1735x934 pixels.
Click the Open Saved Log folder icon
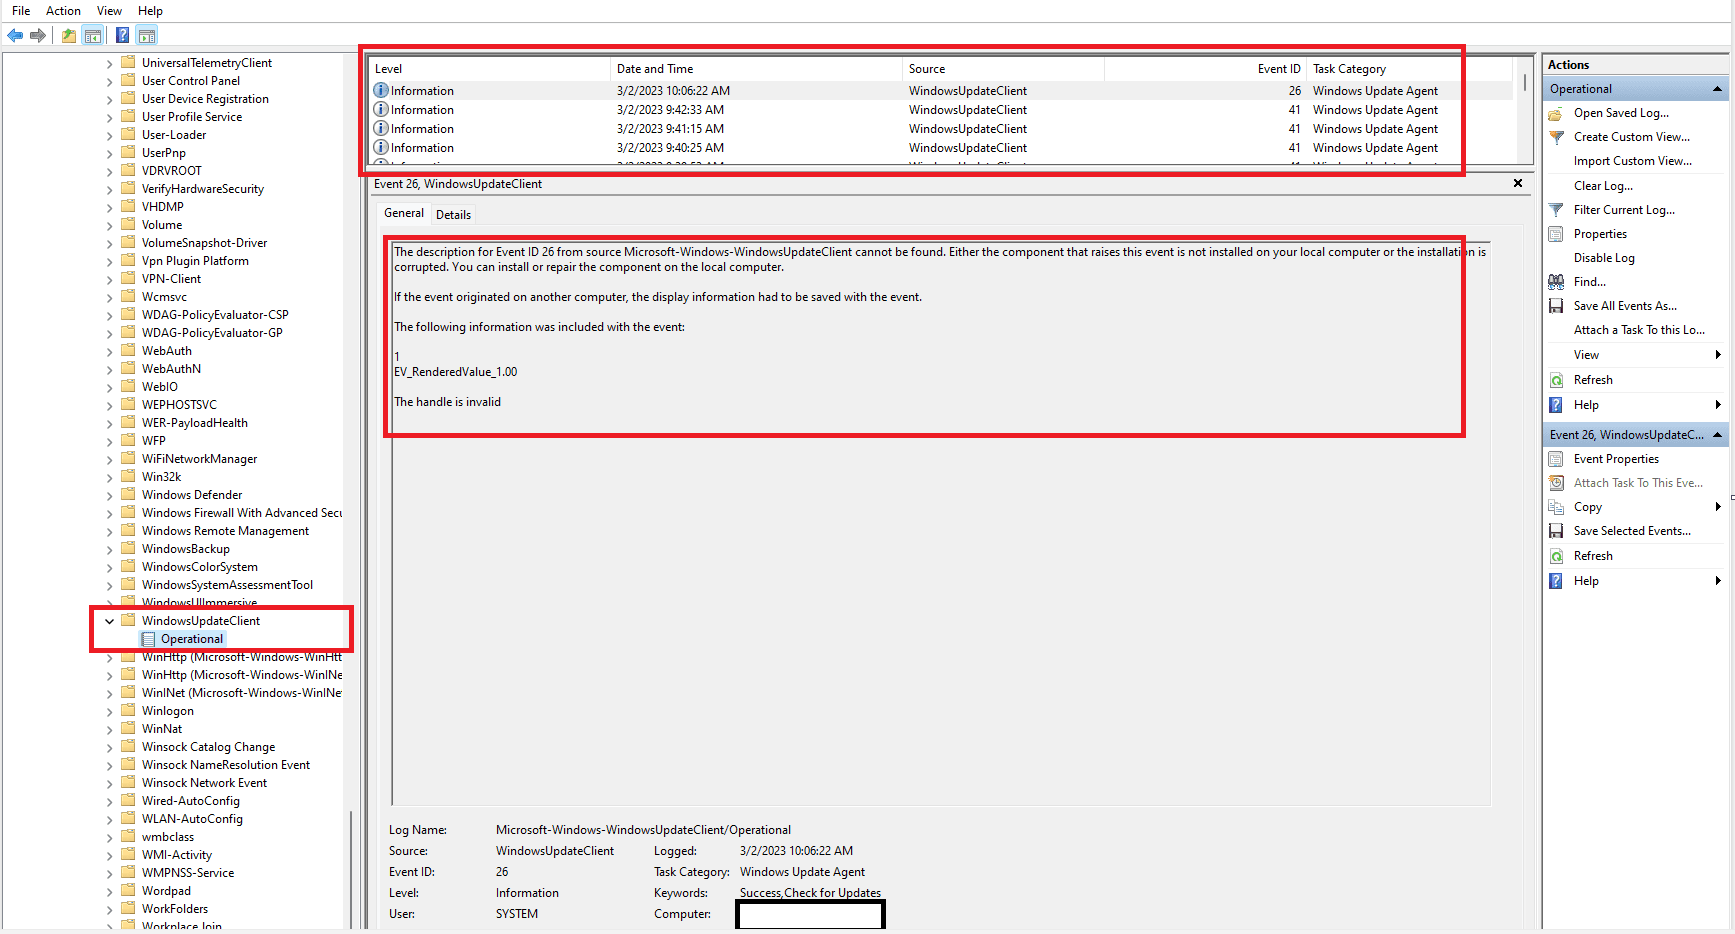(x=1556, y=113)
